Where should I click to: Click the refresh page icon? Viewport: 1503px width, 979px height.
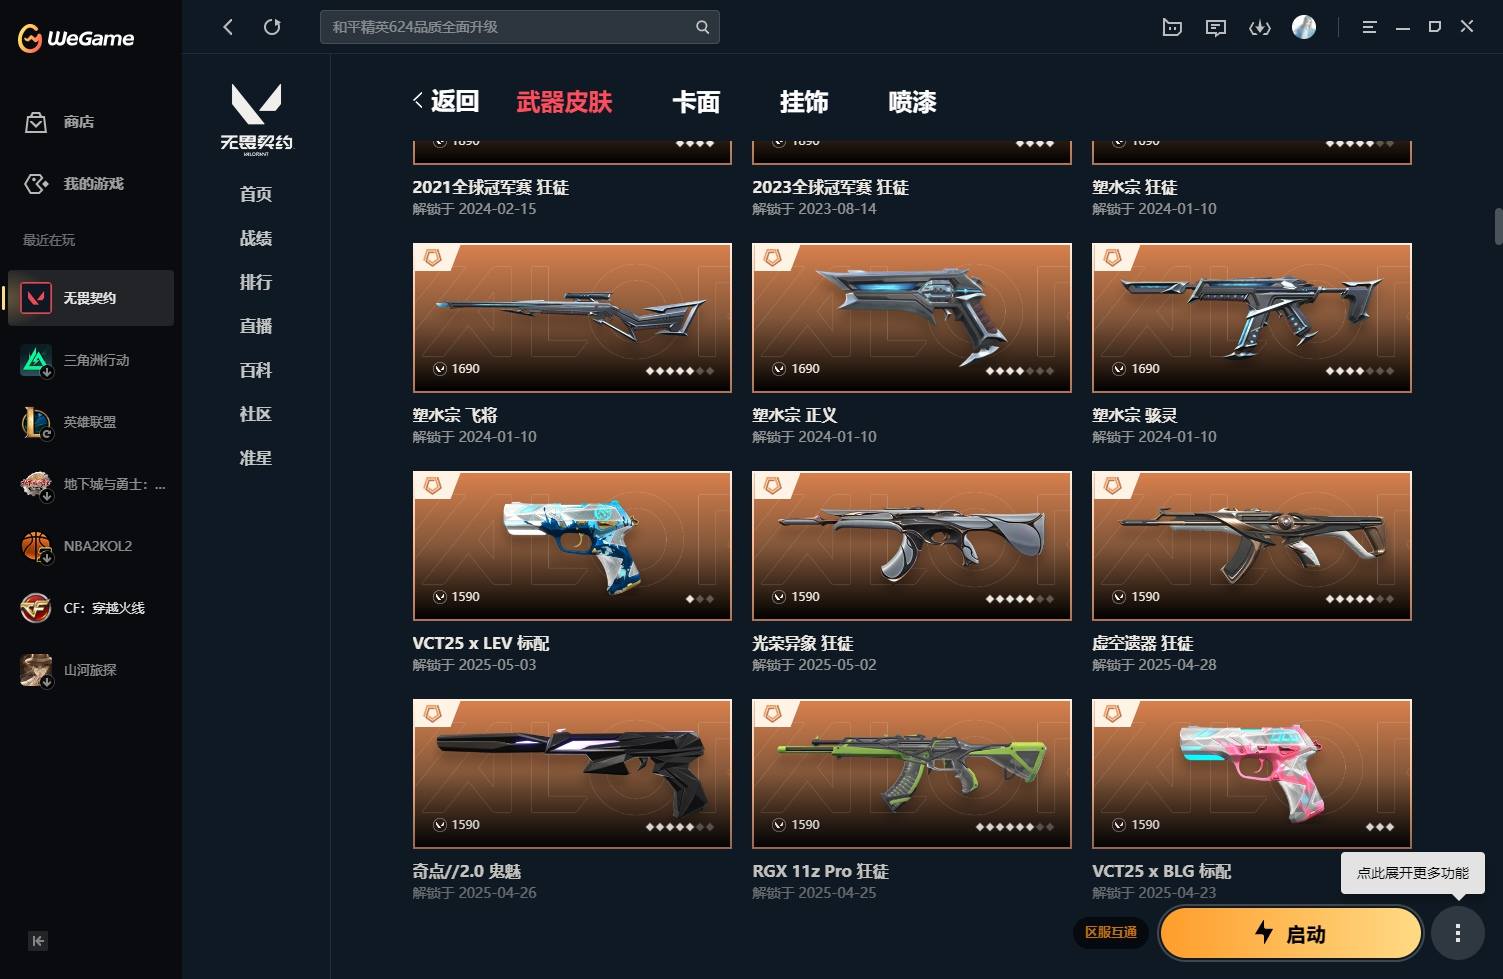pyautogui.click(x=272, y=27)
